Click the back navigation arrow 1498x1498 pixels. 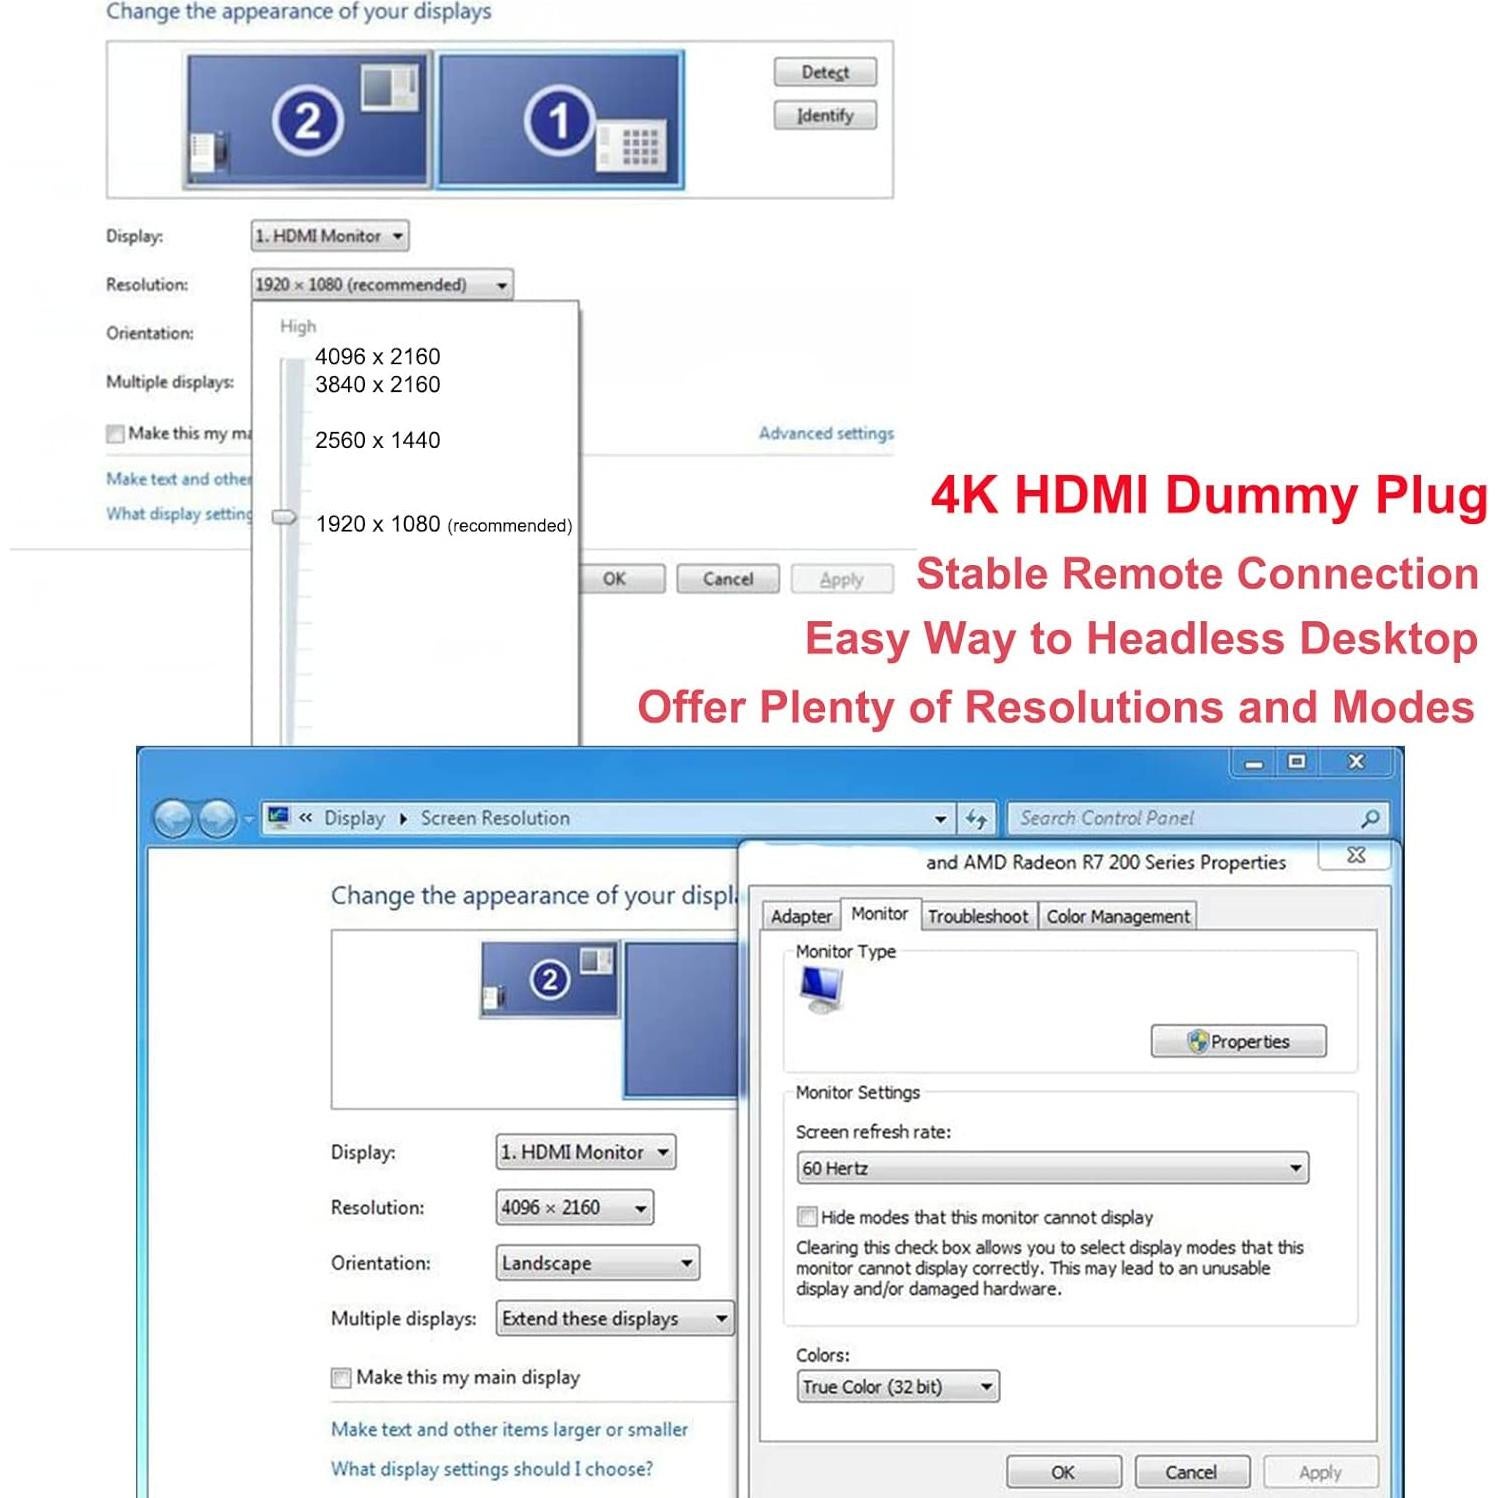click(x=172, y=818)
